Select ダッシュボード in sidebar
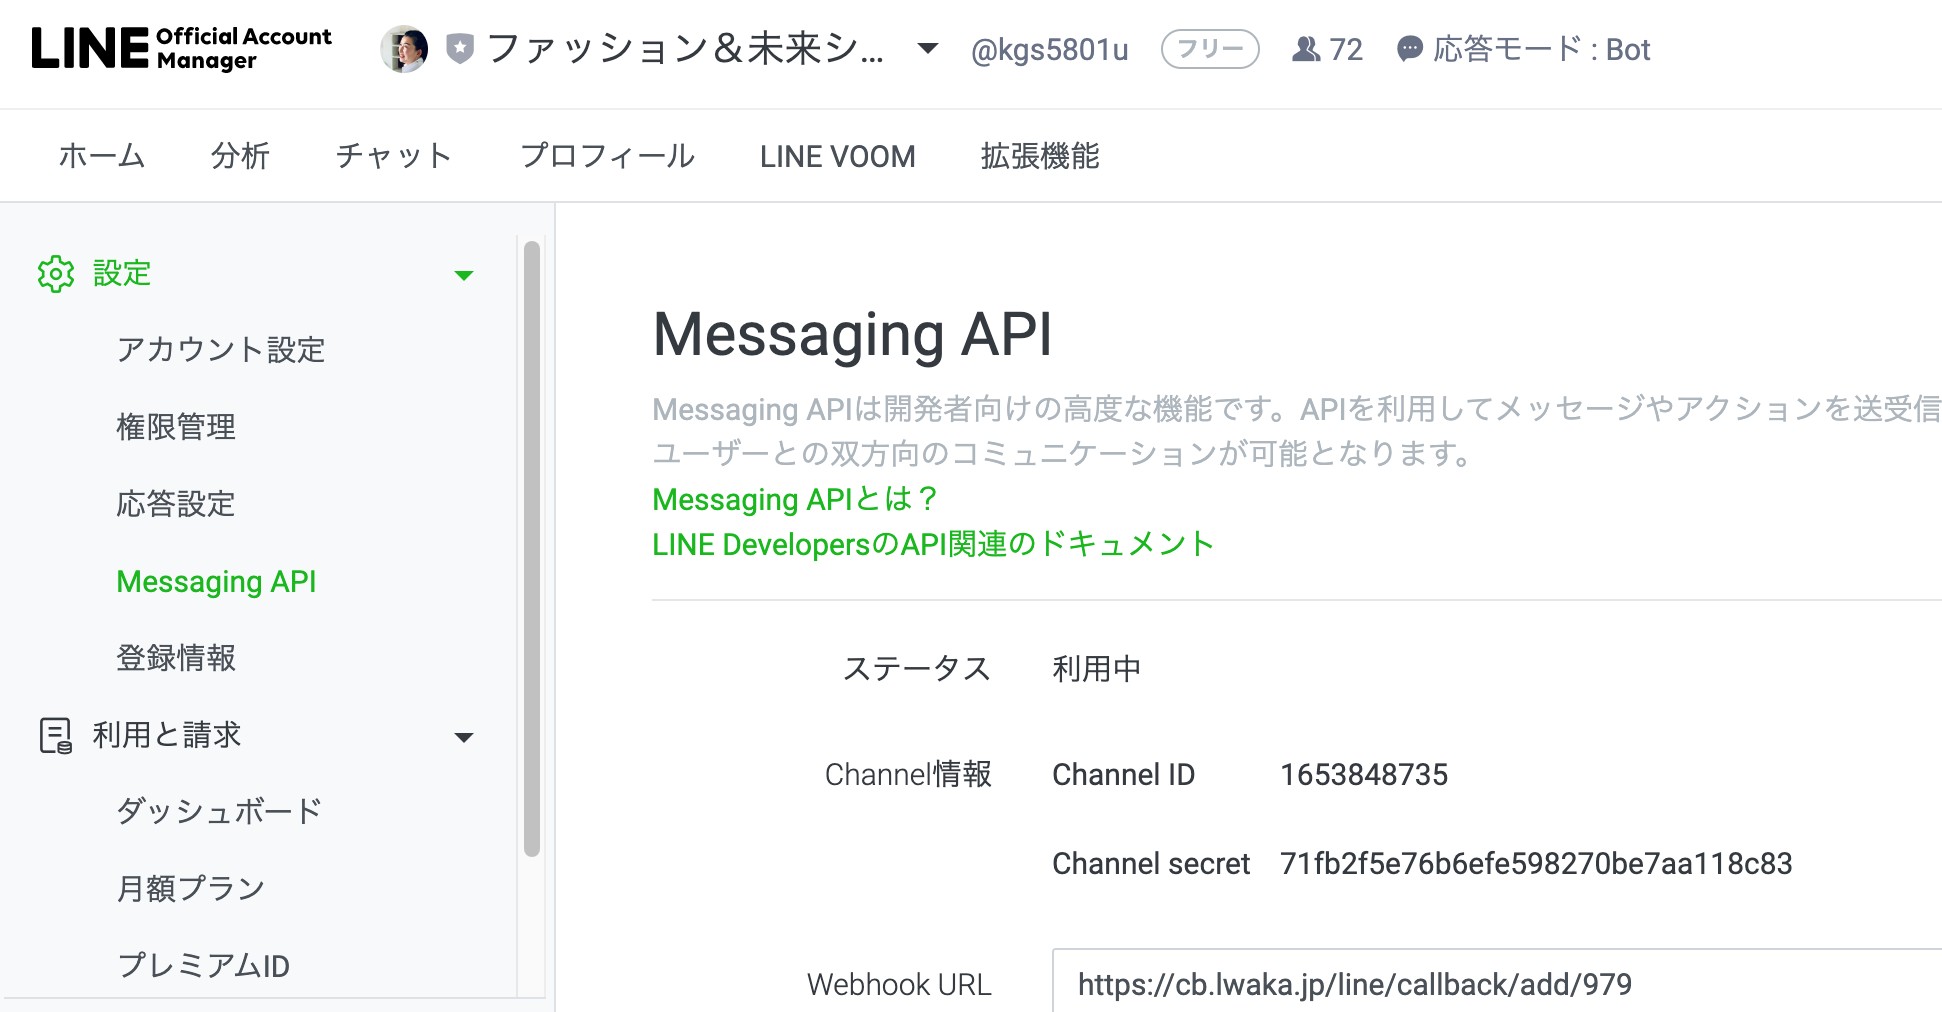Screen dimensions: 1942x1012 click(220, 811)
